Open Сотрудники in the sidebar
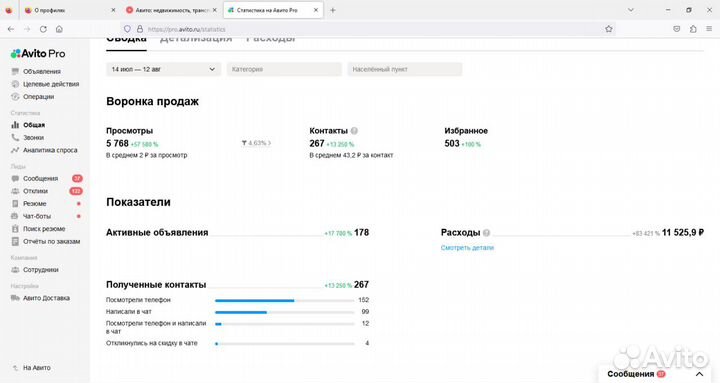 [x=41, y=270]
